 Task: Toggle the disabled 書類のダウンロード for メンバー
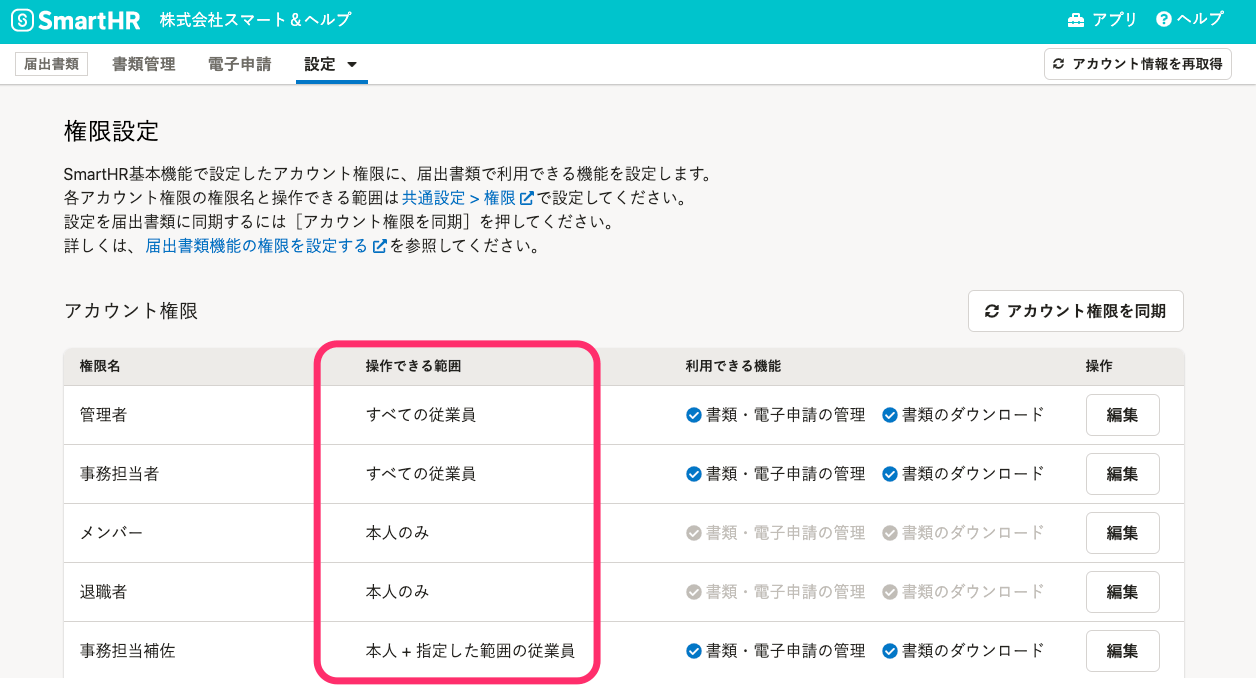(x=890, y=532)
